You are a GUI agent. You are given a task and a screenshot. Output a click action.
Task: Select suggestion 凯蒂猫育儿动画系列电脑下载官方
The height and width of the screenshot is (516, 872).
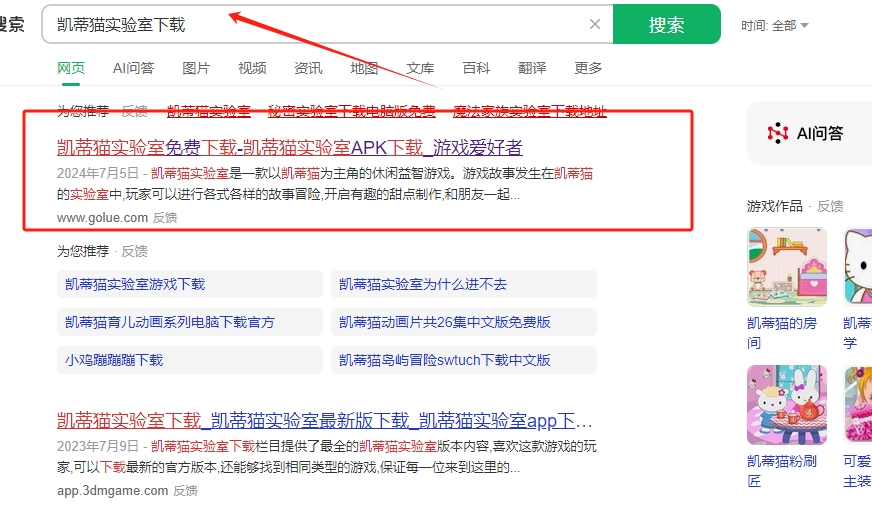click(190, 322)
